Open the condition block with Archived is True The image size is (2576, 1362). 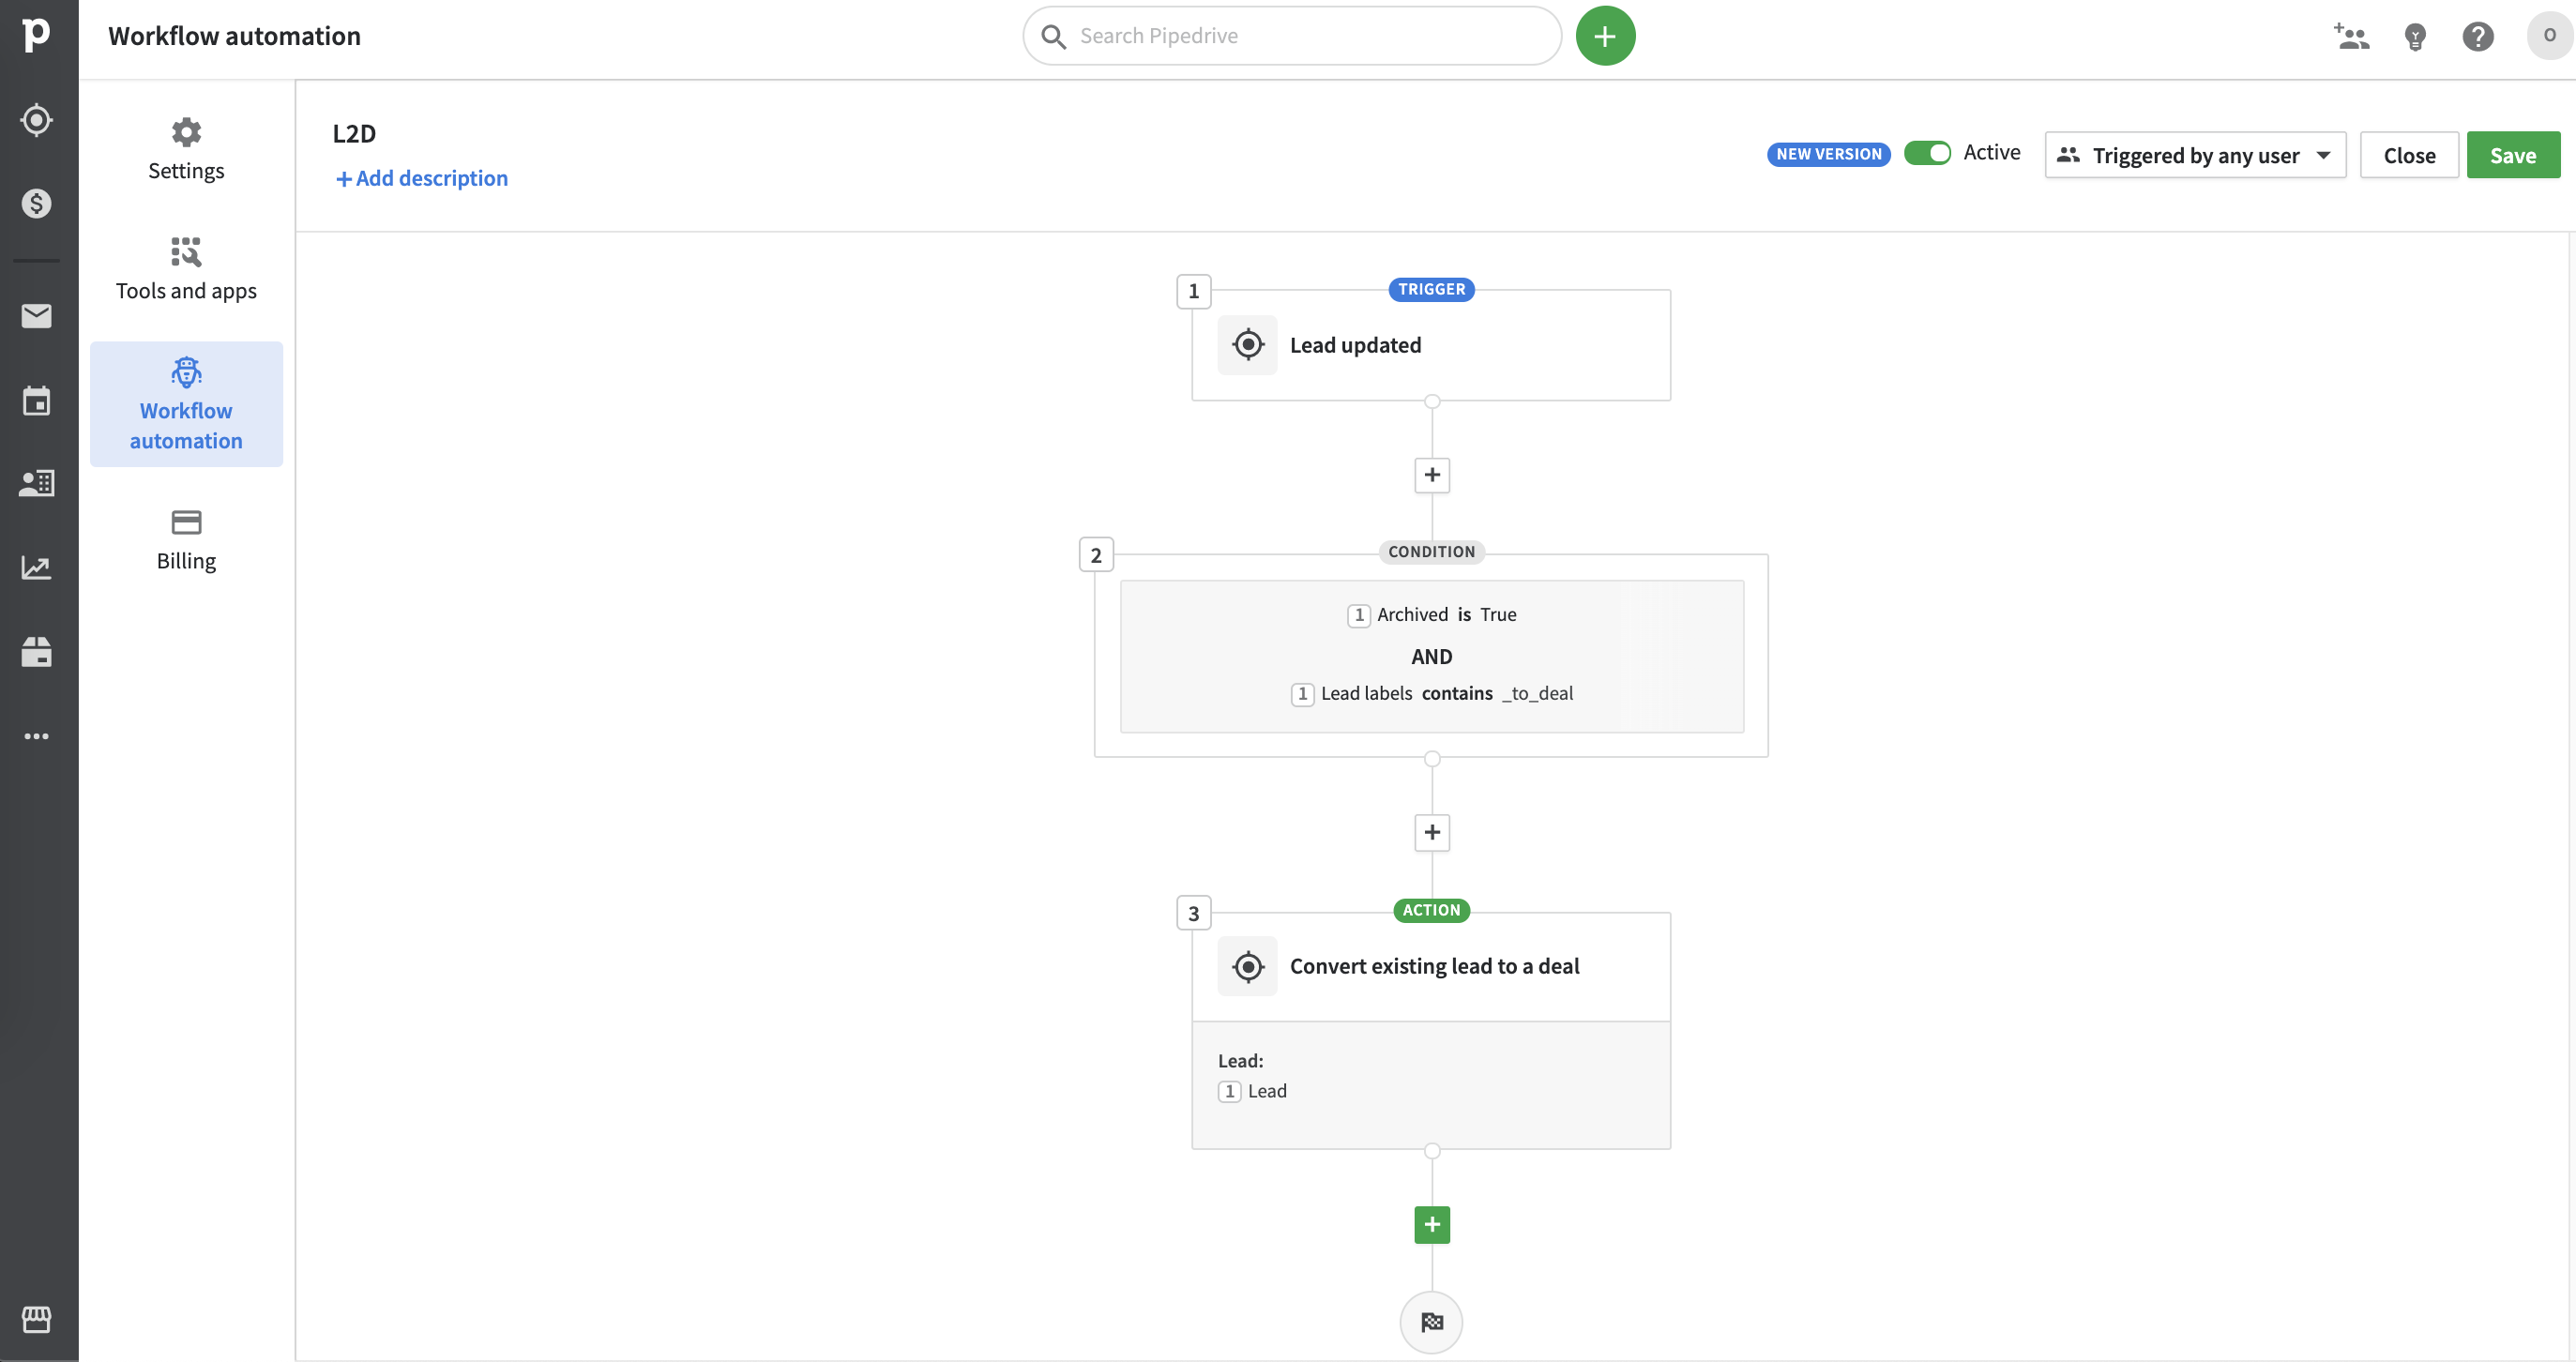pyautogui.click(x=1431, y=655)
